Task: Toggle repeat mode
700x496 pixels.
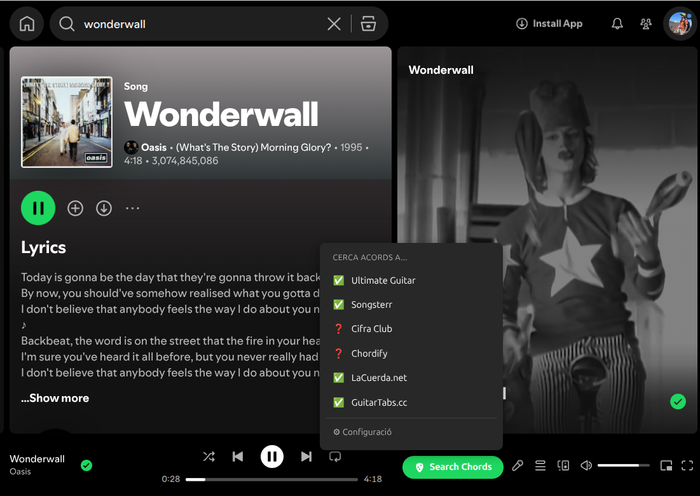Action: tap(335, 456)
